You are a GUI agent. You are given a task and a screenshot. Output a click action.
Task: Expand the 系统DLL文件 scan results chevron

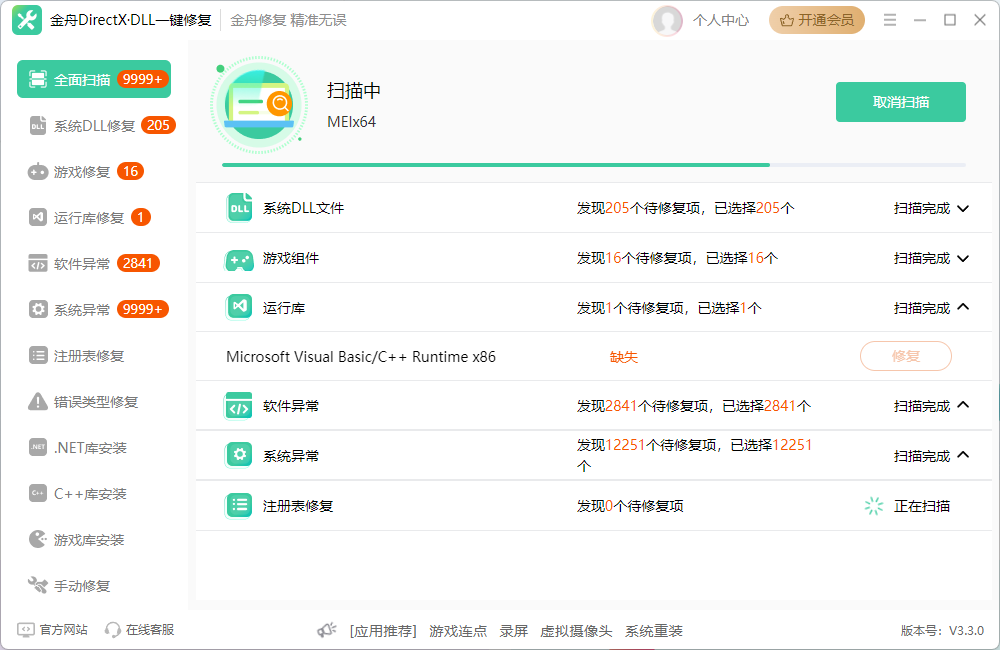tap(963, 208)
